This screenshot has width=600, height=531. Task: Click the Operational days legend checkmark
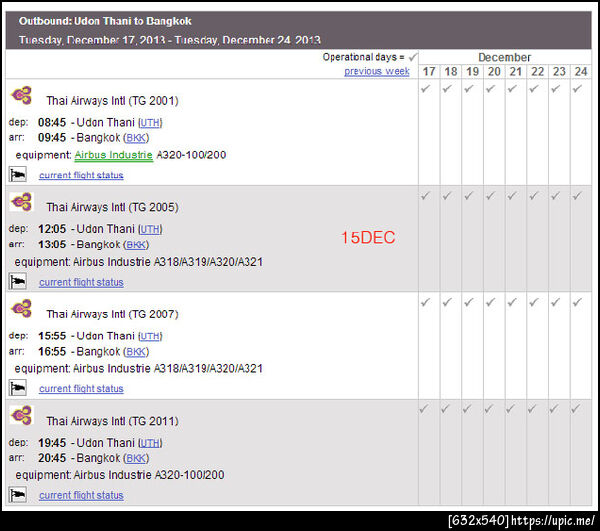413,57
